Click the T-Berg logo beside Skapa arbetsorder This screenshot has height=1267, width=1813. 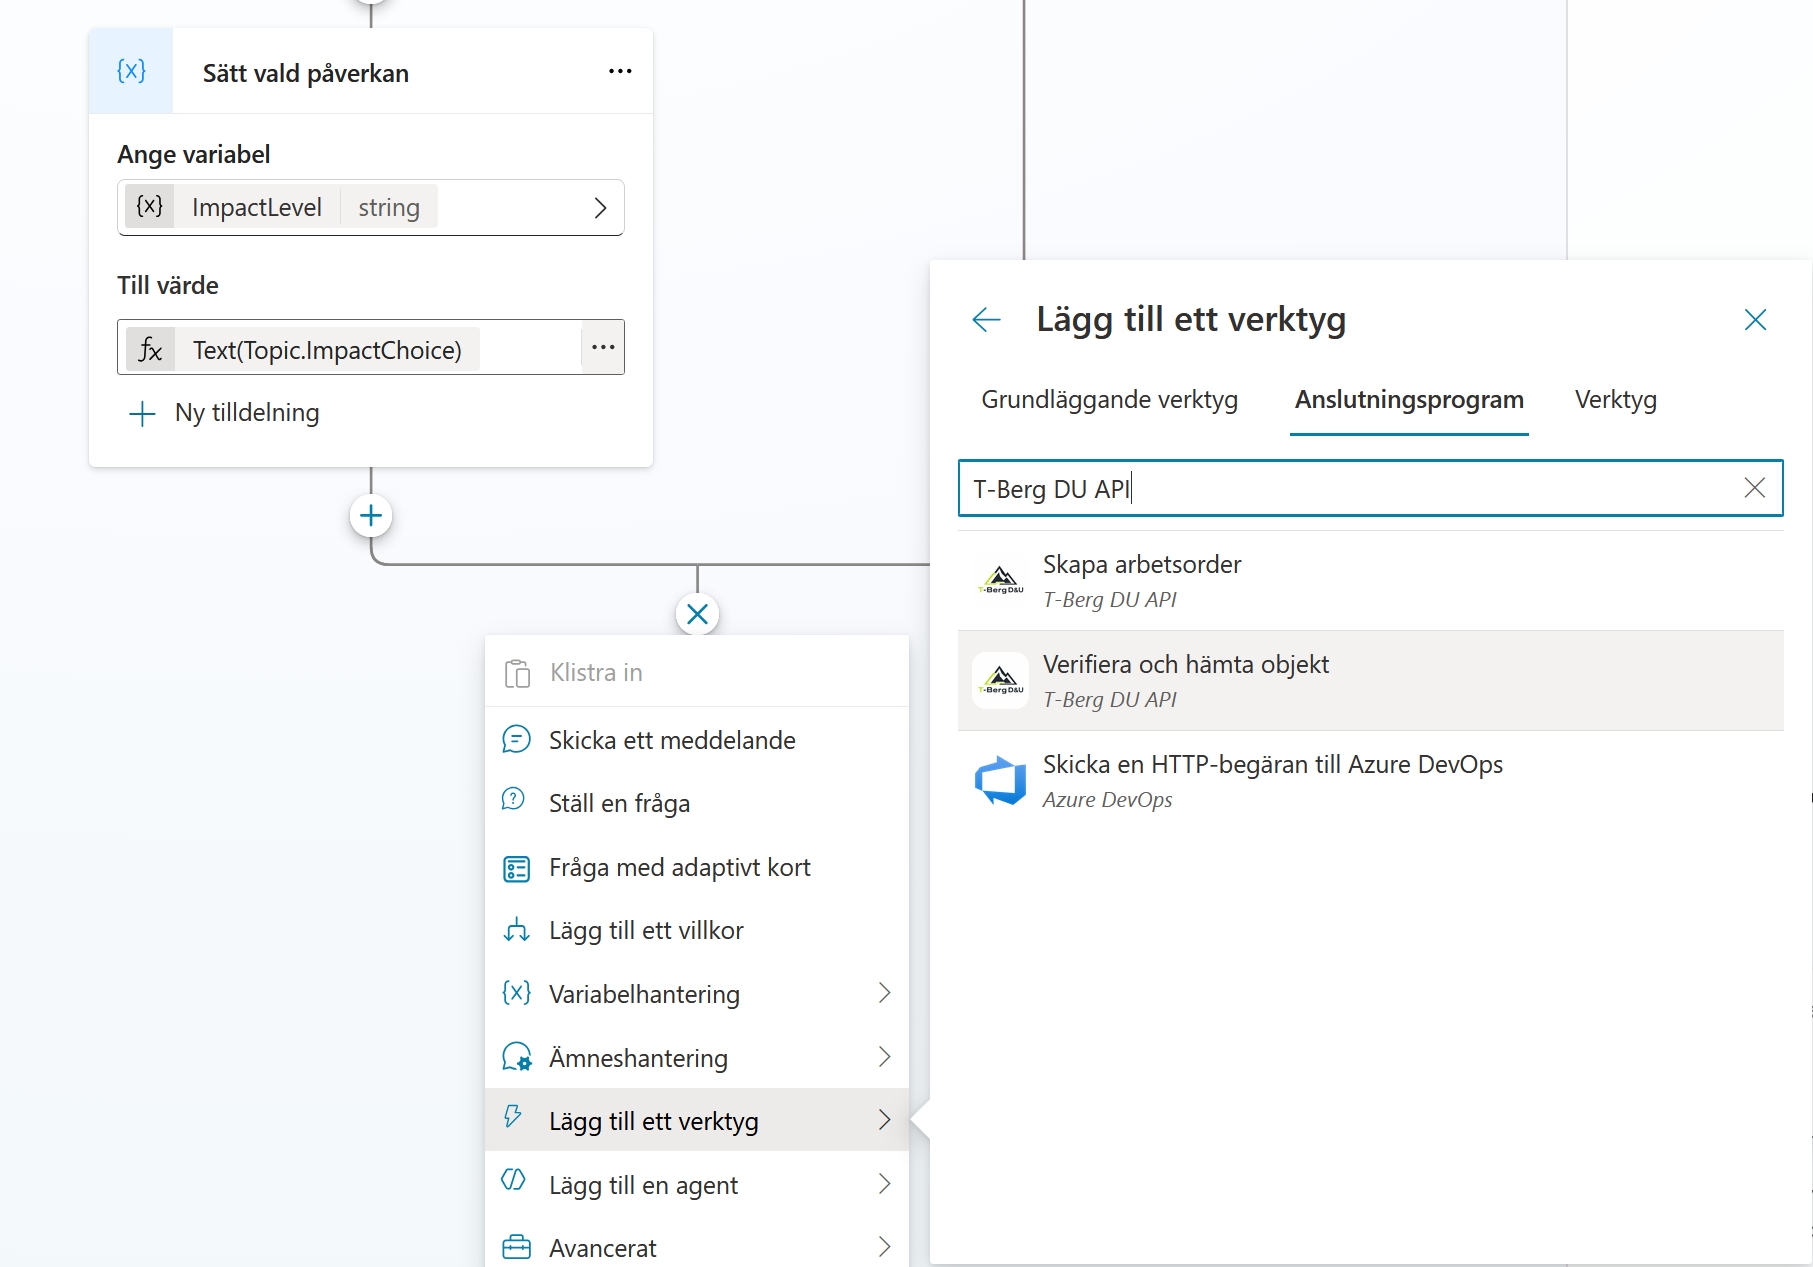[1001, 581]
